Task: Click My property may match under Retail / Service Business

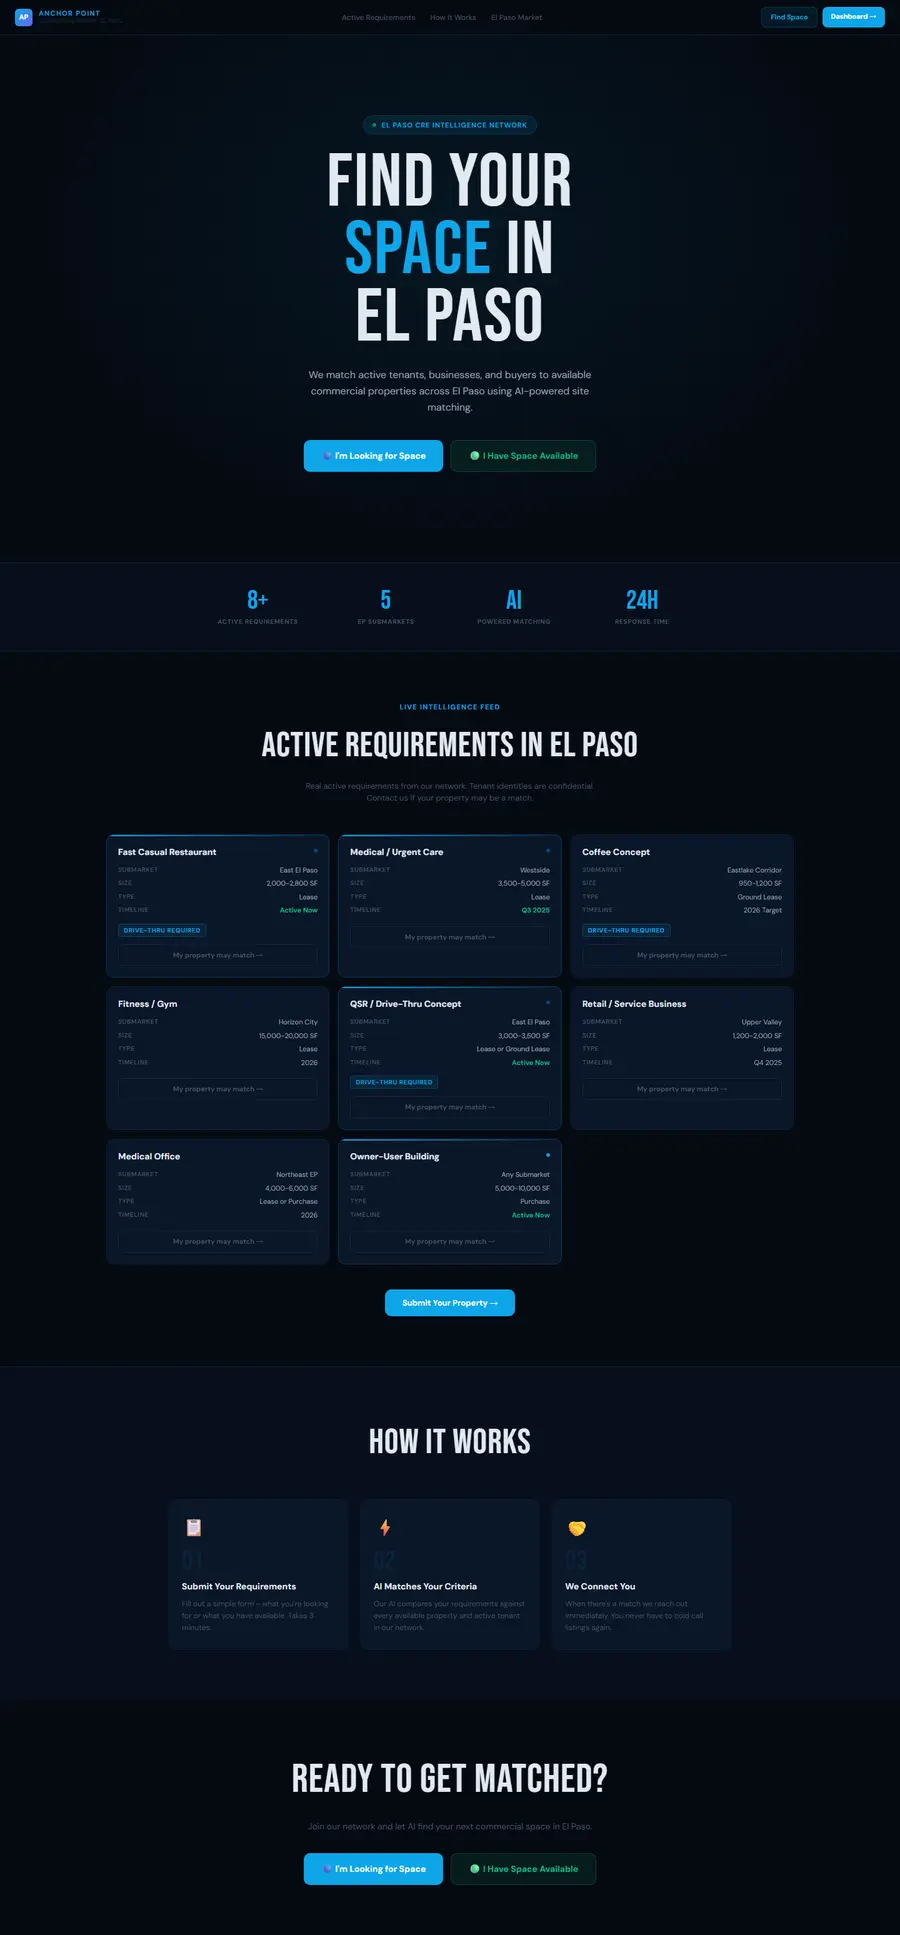Action: point(682,1089)
